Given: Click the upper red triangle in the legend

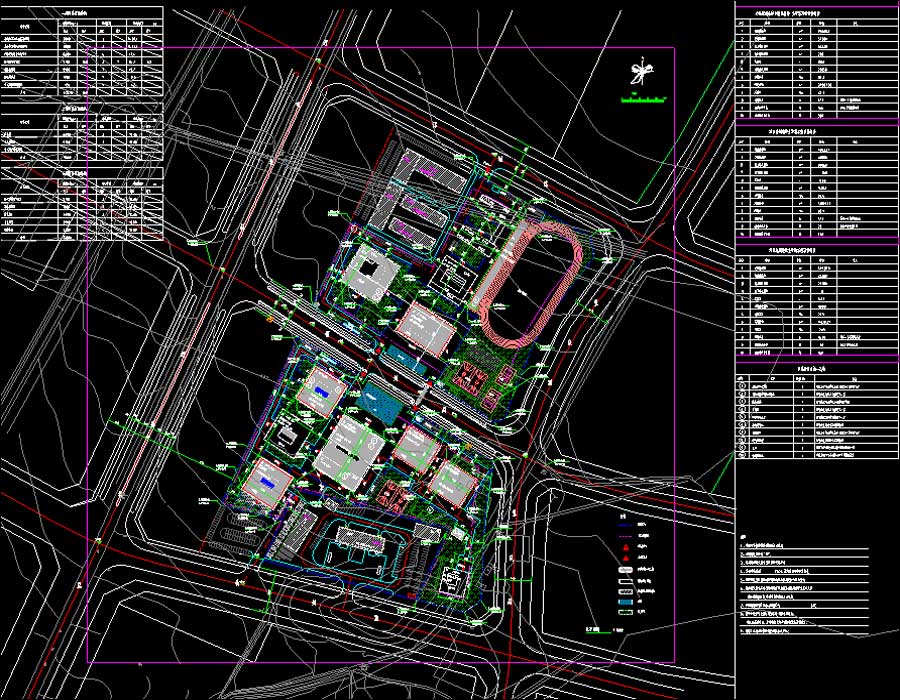Looking at the screenshot, I should point(626,549).
